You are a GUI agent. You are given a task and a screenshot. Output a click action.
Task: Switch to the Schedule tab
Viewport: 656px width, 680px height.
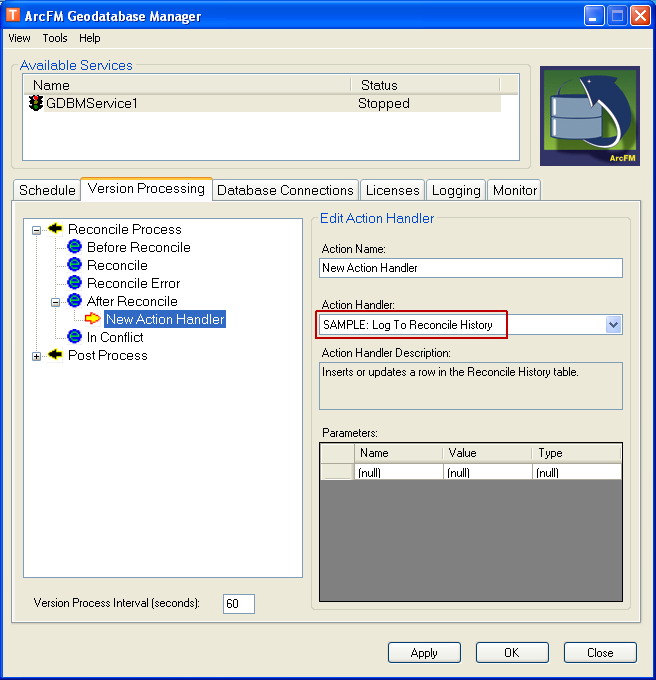click(x=47, y=190)
